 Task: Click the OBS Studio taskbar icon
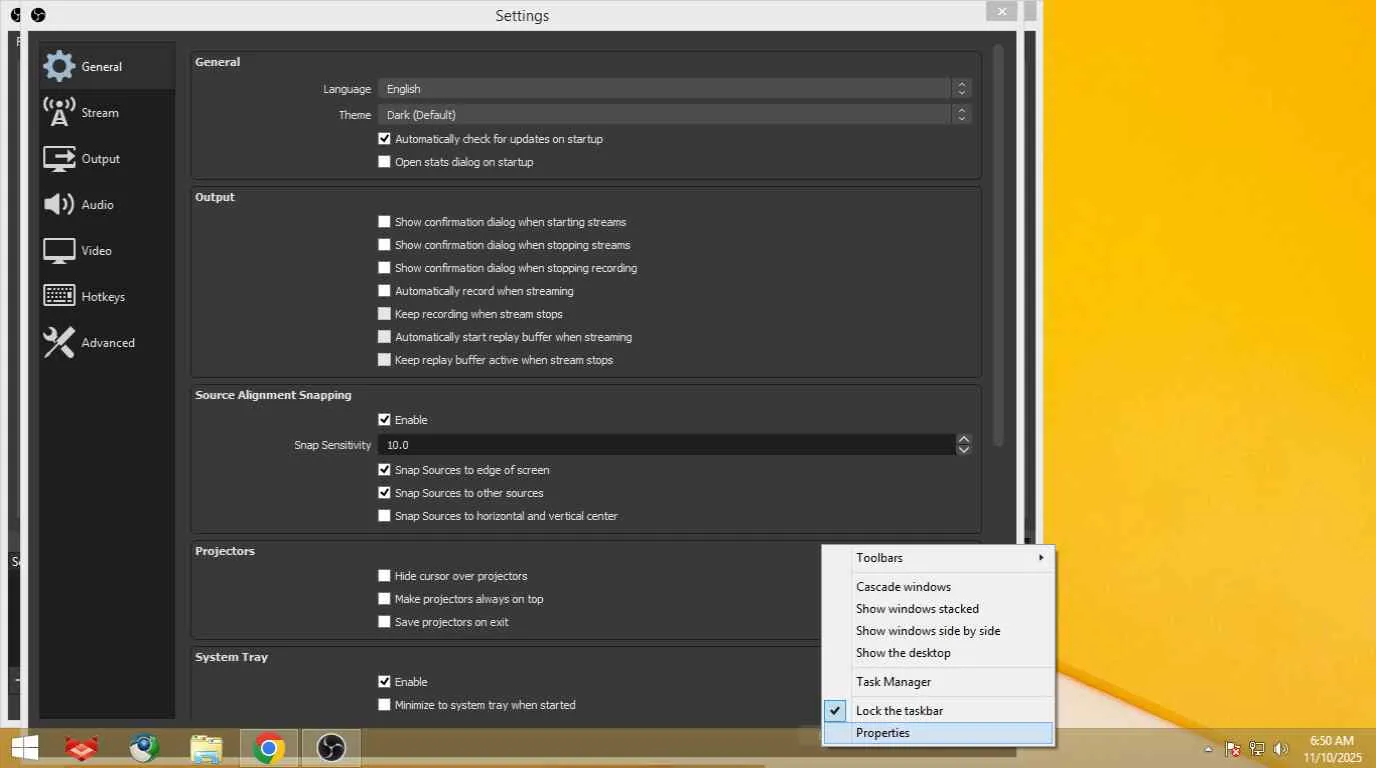(x=330, y=748)
